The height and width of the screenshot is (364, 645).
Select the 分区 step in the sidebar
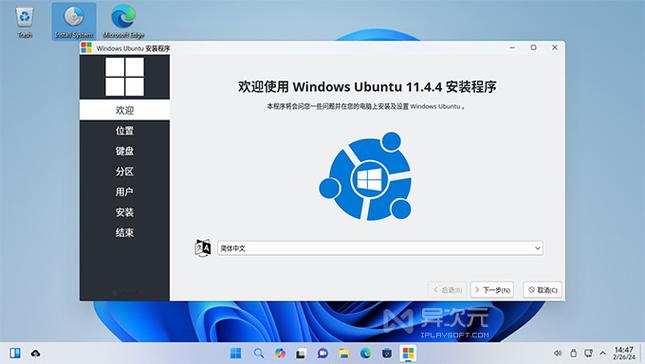coord(125,171)
